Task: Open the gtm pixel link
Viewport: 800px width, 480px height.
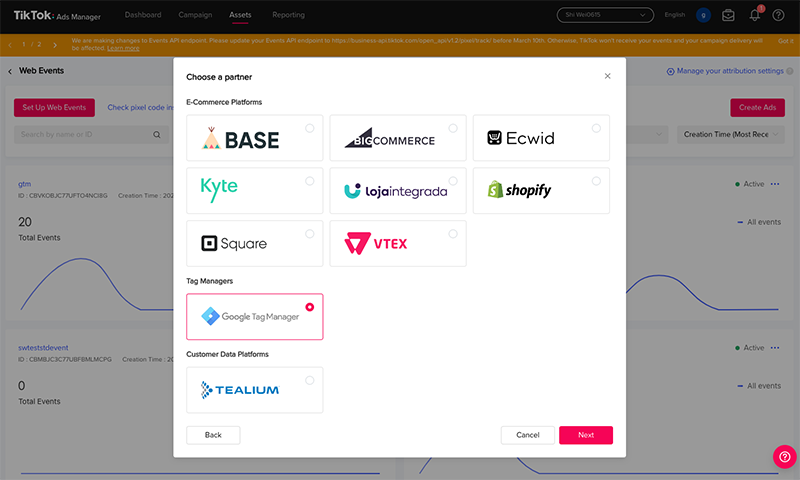Action: (24, 184)
